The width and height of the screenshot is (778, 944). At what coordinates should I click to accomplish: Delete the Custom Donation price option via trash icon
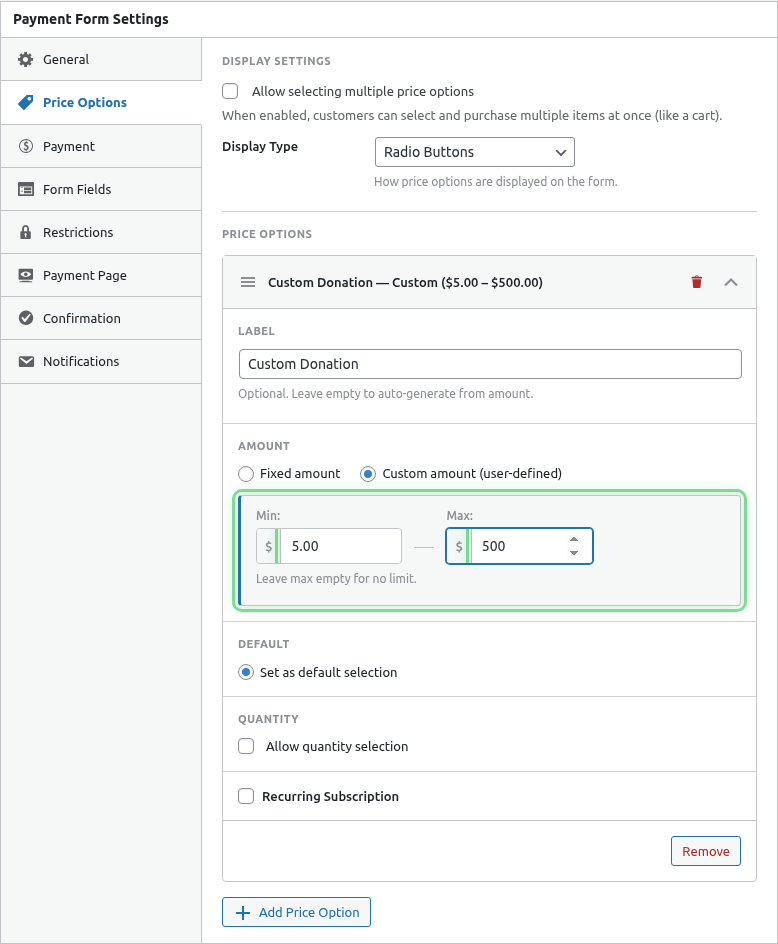[696, 282]
